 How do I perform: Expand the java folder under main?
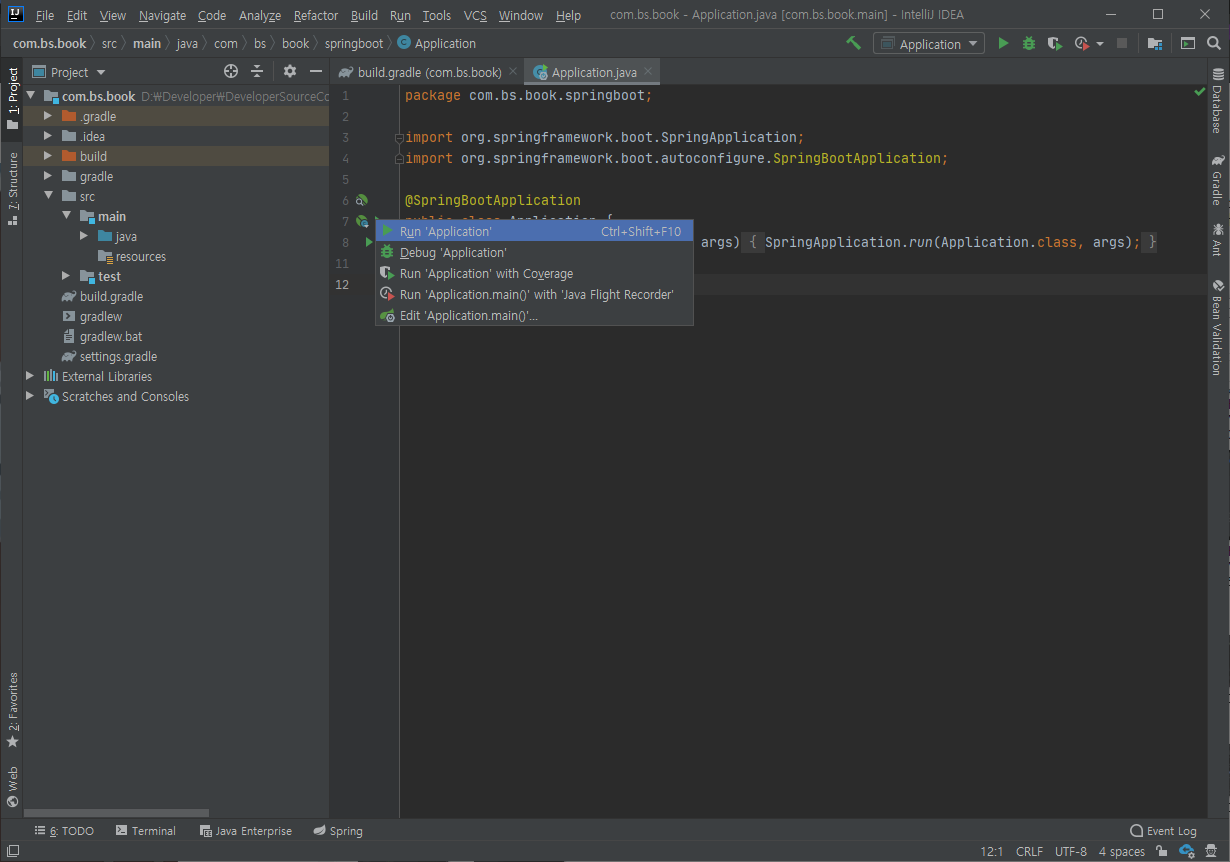(84, 236)
